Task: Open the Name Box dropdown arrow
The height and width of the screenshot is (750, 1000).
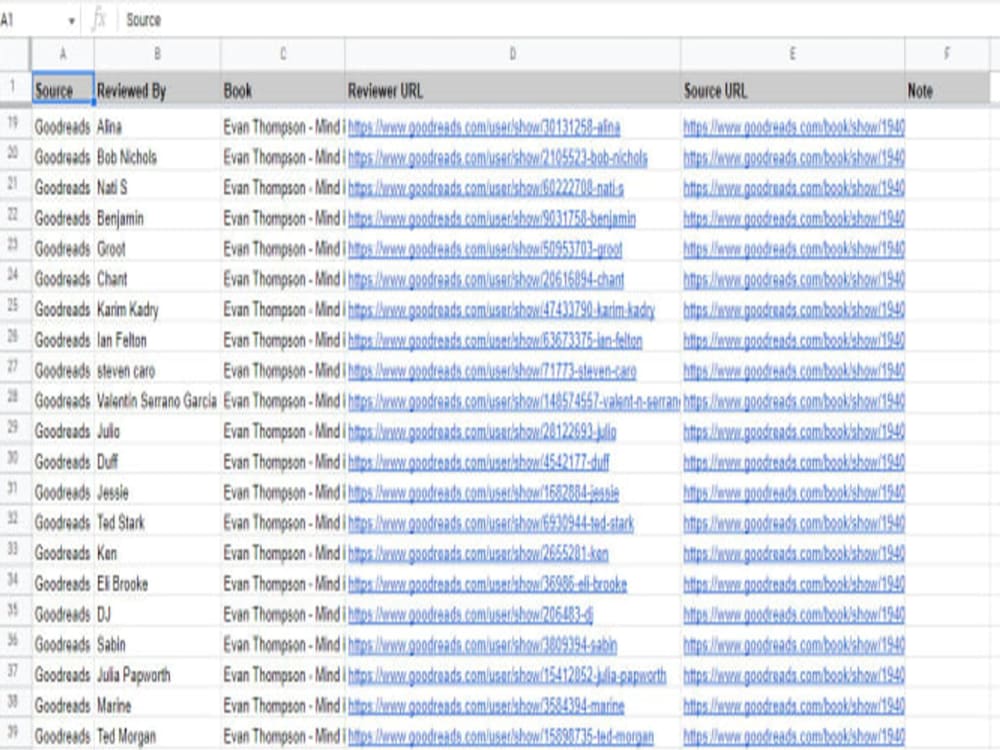Action: click(71, 21)
